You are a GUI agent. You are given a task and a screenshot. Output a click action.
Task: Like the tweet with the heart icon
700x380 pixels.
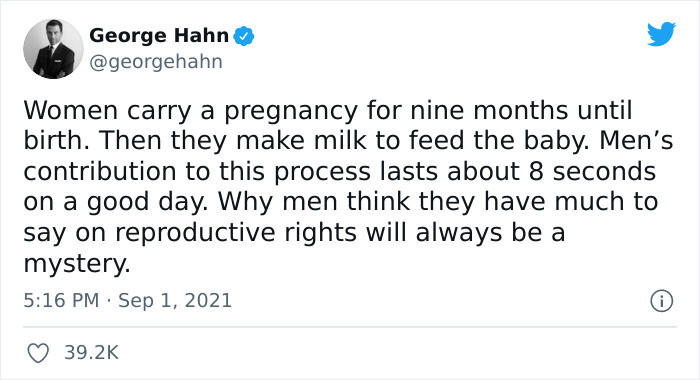click(x=38, y=353)
